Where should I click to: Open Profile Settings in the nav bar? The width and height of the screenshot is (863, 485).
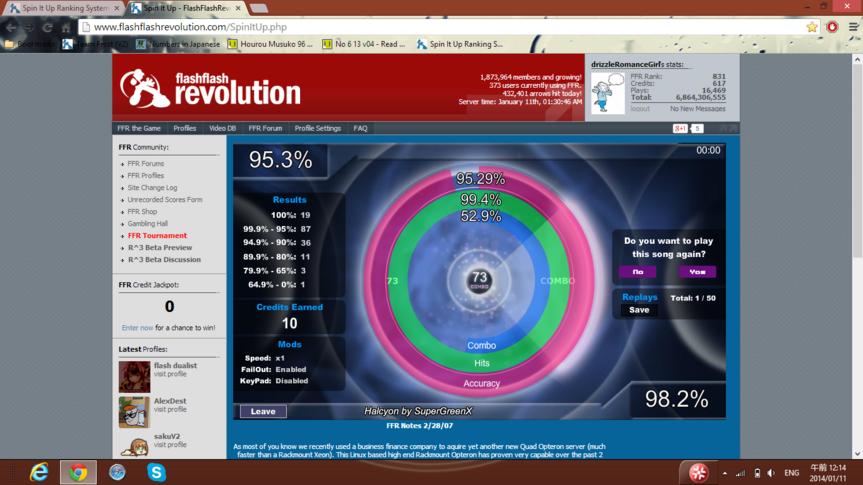(318, 128)
